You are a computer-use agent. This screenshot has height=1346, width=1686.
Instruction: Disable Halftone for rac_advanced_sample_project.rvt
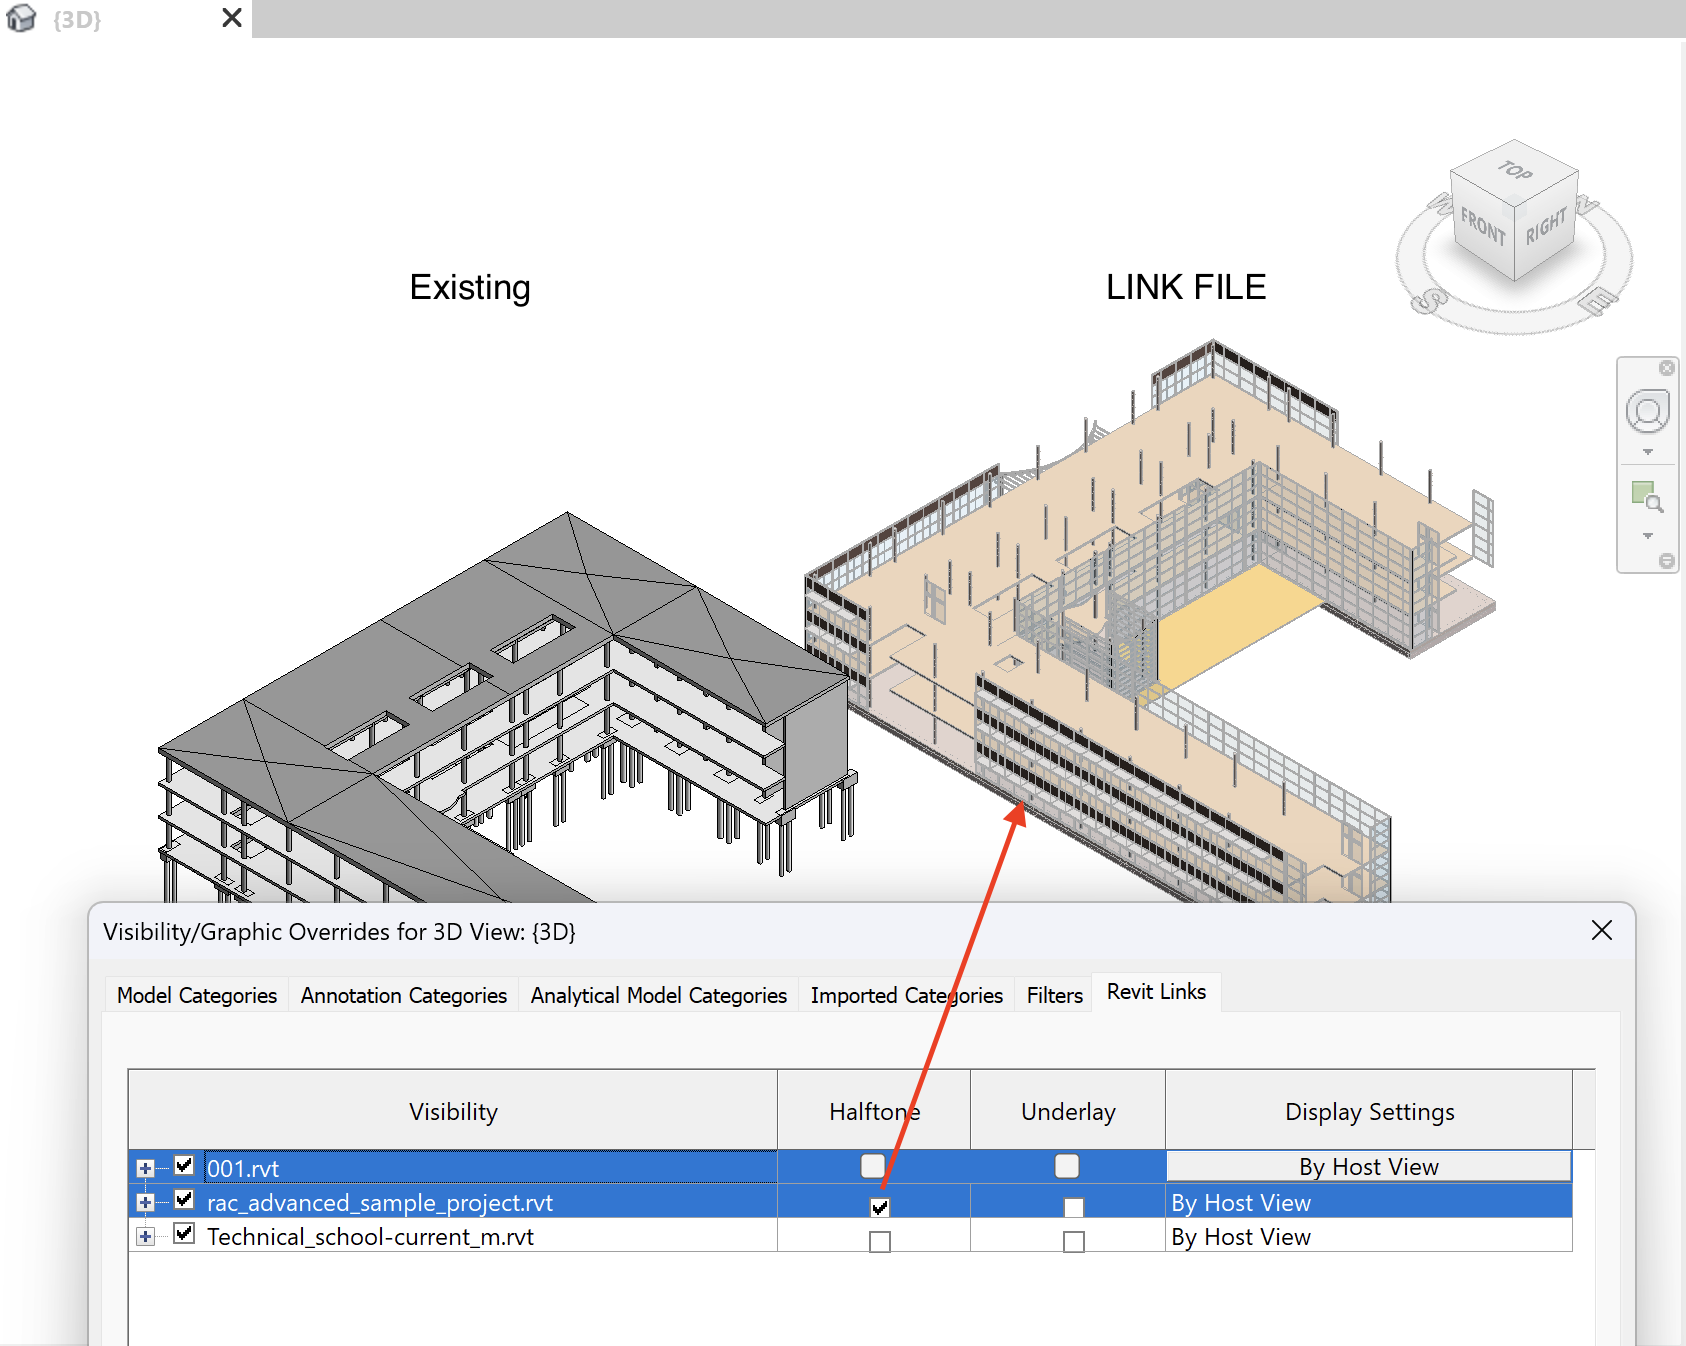tap(880, 1207)
